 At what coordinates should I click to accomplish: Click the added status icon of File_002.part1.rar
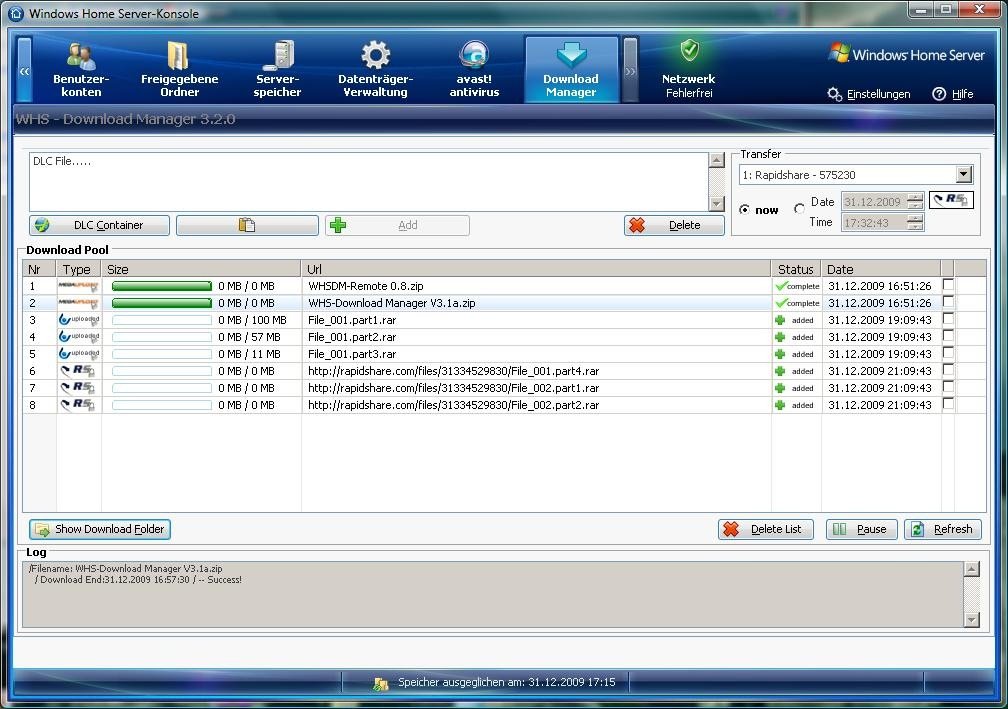[780, 388]
